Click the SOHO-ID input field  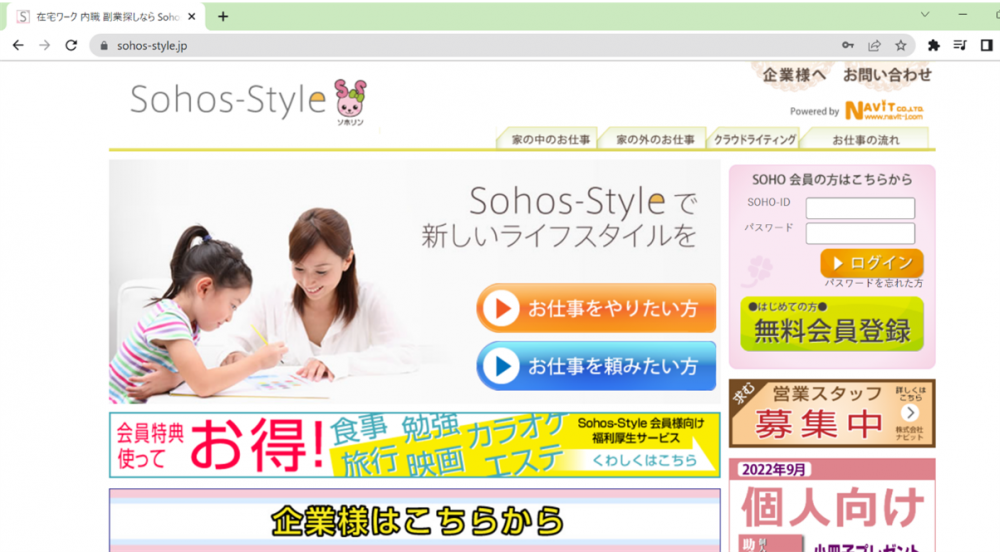point(860,208)
